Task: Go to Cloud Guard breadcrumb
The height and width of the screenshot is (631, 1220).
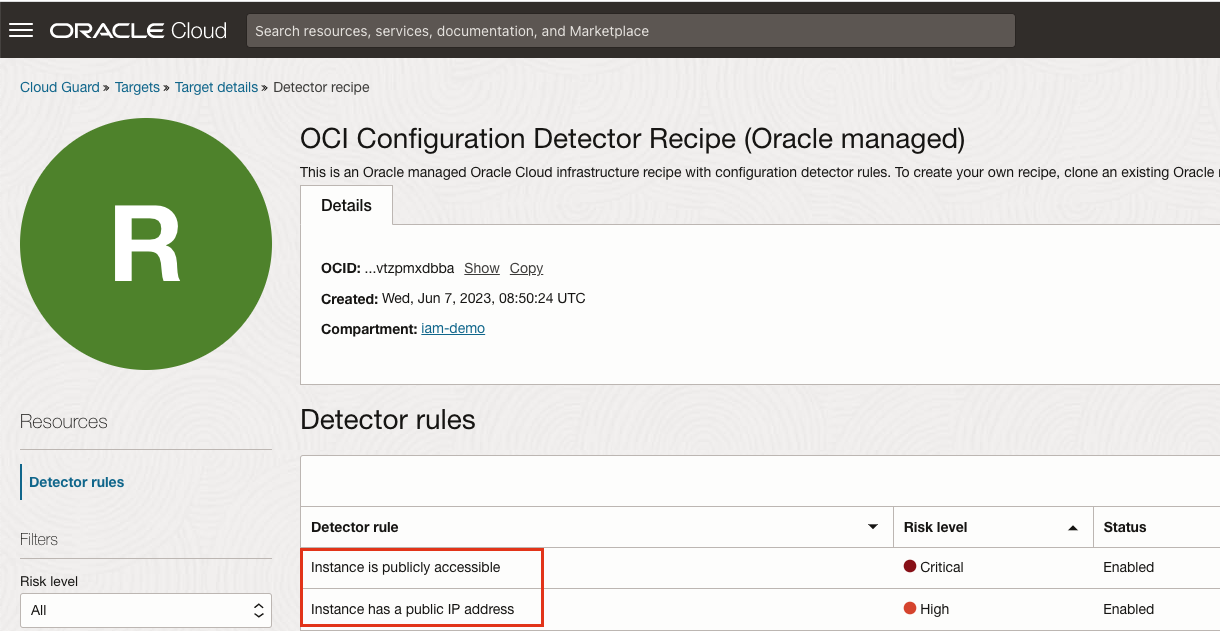Action: [x=60, y=87]
